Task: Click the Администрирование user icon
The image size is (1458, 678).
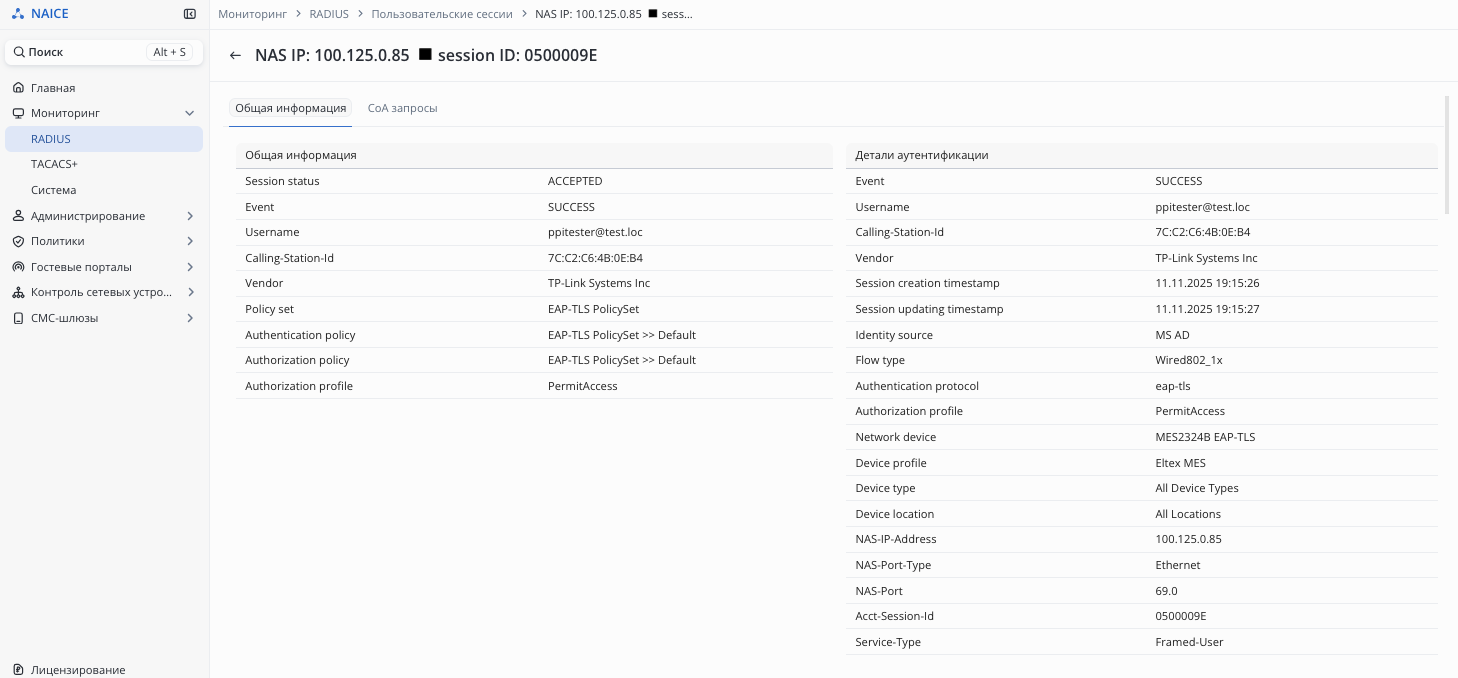Action: click(18, 216)
